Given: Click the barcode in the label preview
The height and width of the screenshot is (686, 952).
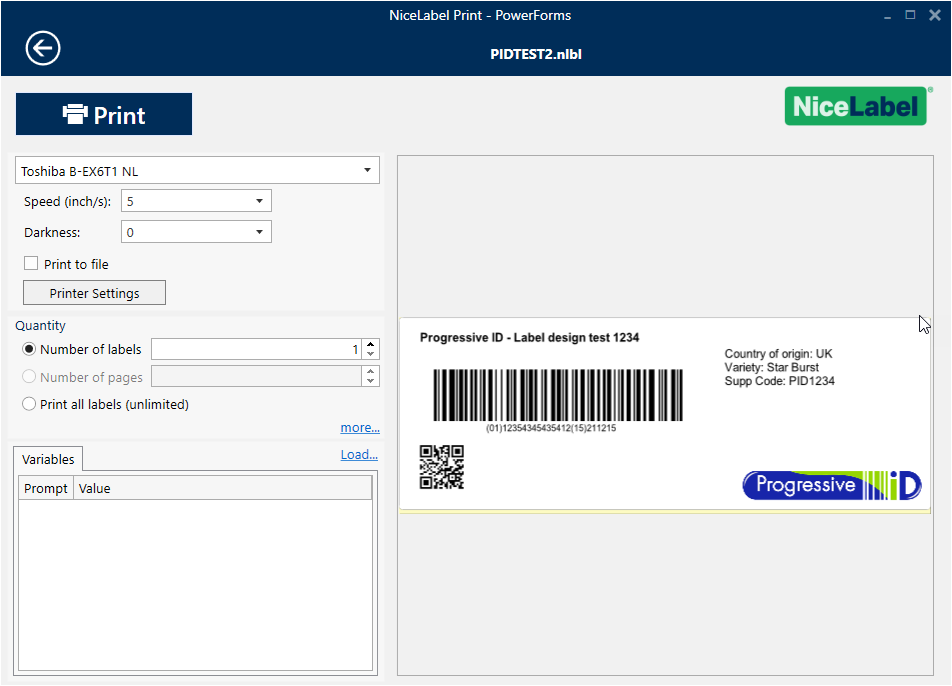Looking at the screenshot, I should click(558, 395).
